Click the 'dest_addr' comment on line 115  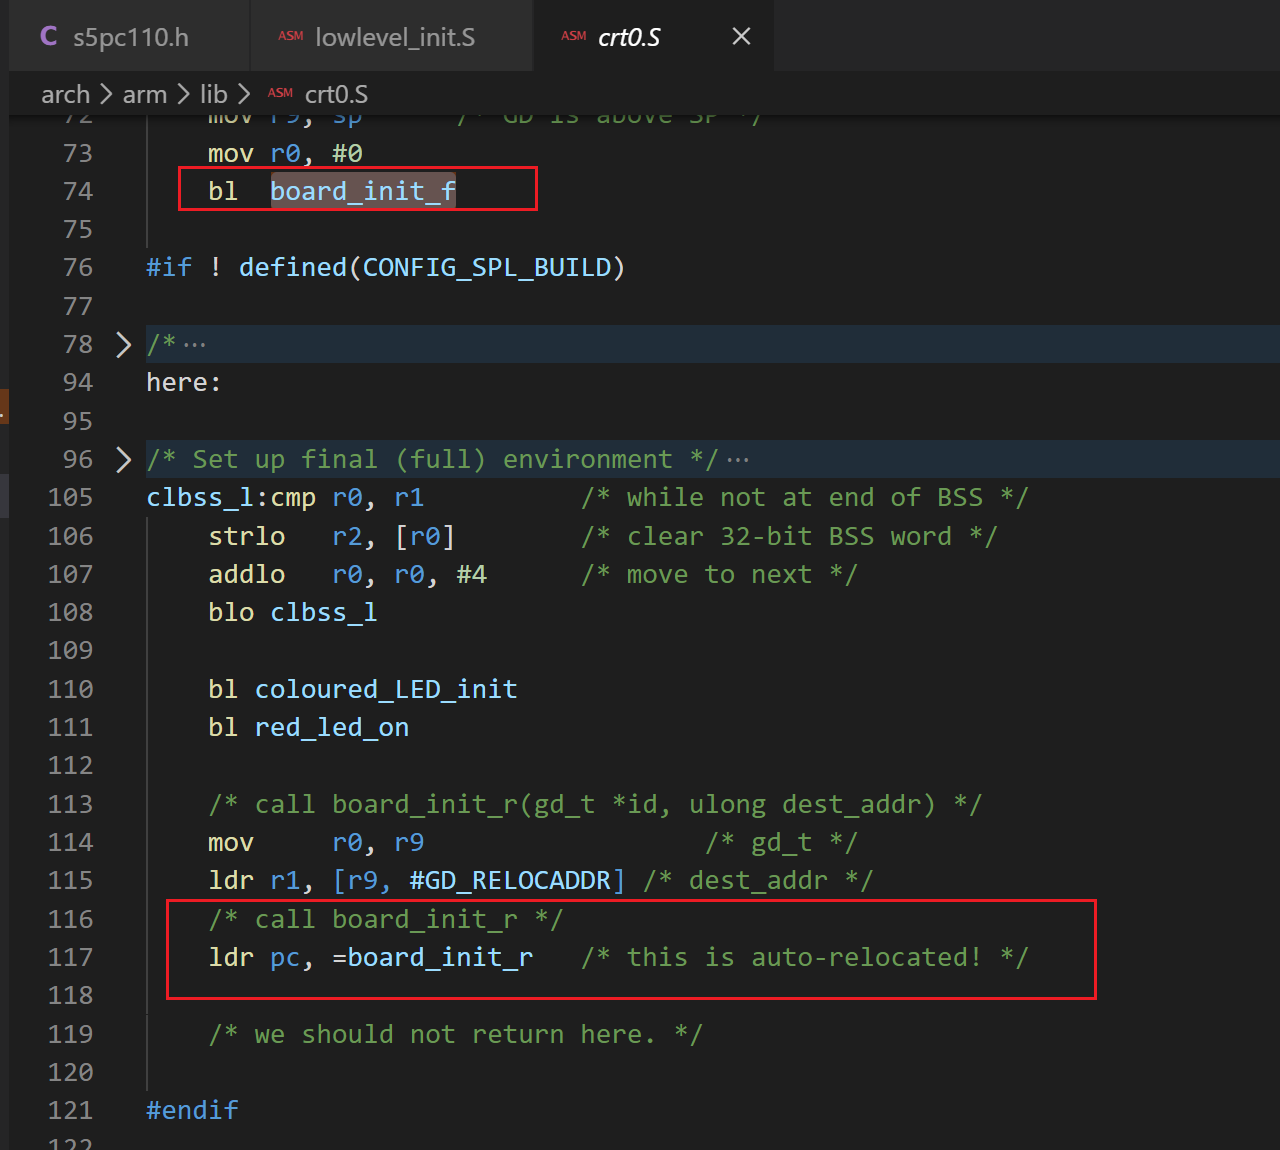pyautogui.click(x=758, y=880)
